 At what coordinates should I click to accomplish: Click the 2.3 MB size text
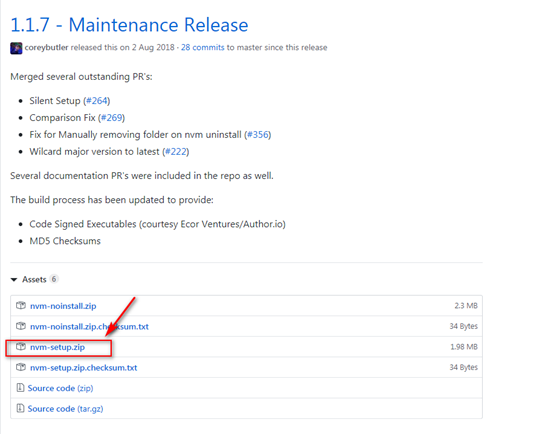tap(466, 306)
